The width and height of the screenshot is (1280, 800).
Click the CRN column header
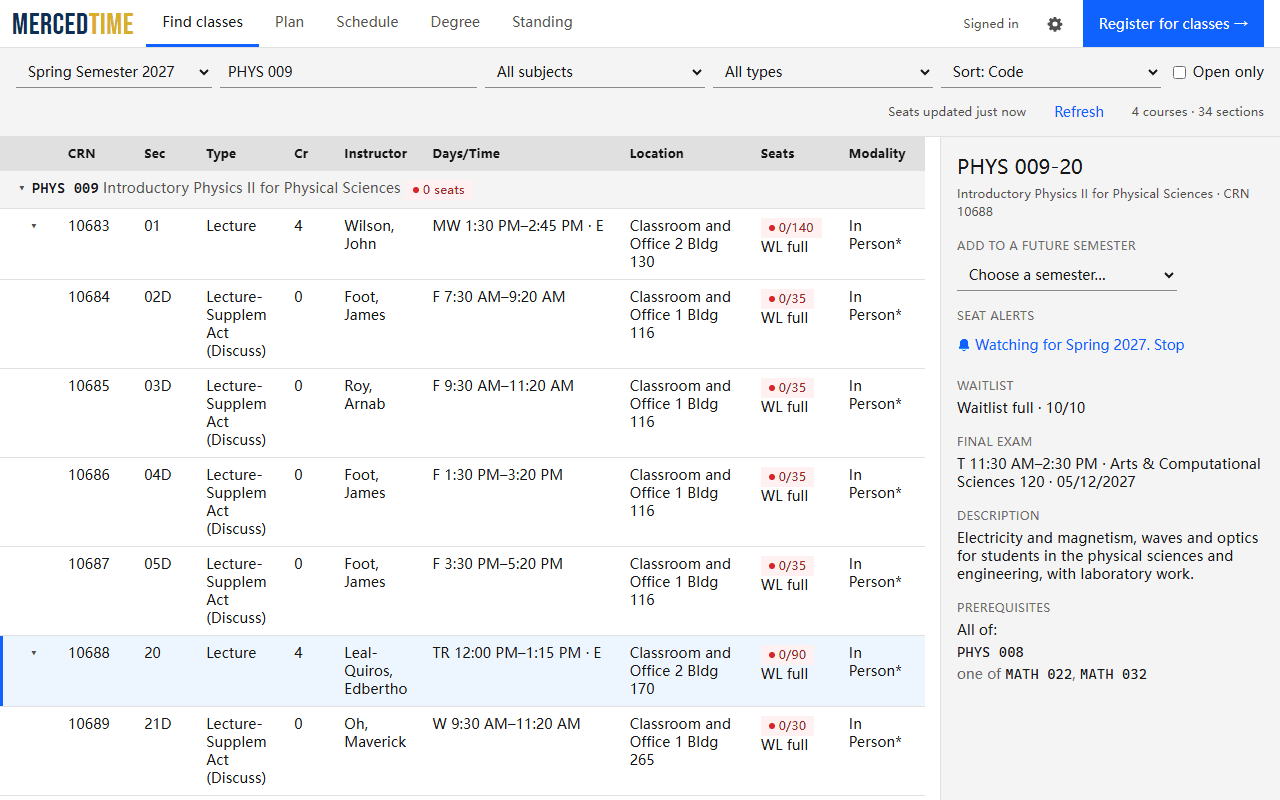(82, 154)
